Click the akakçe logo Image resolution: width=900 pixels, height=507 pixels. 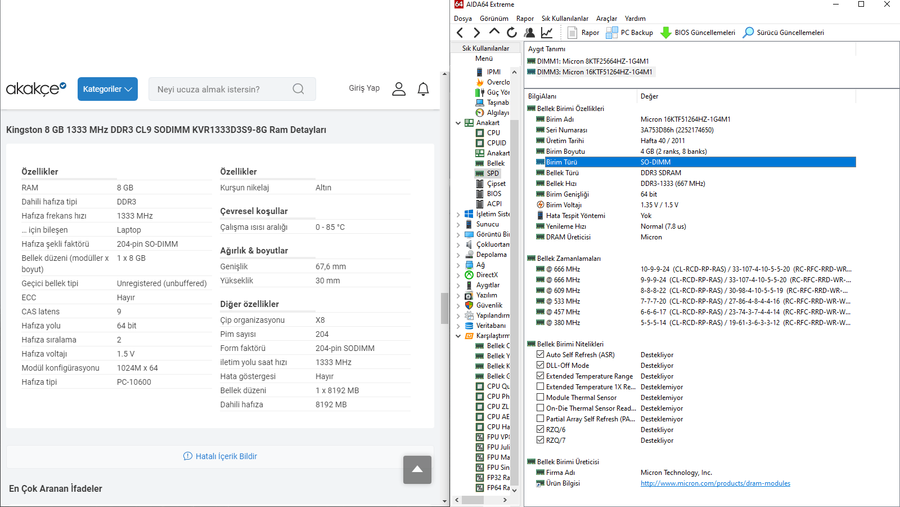point(36,88)
